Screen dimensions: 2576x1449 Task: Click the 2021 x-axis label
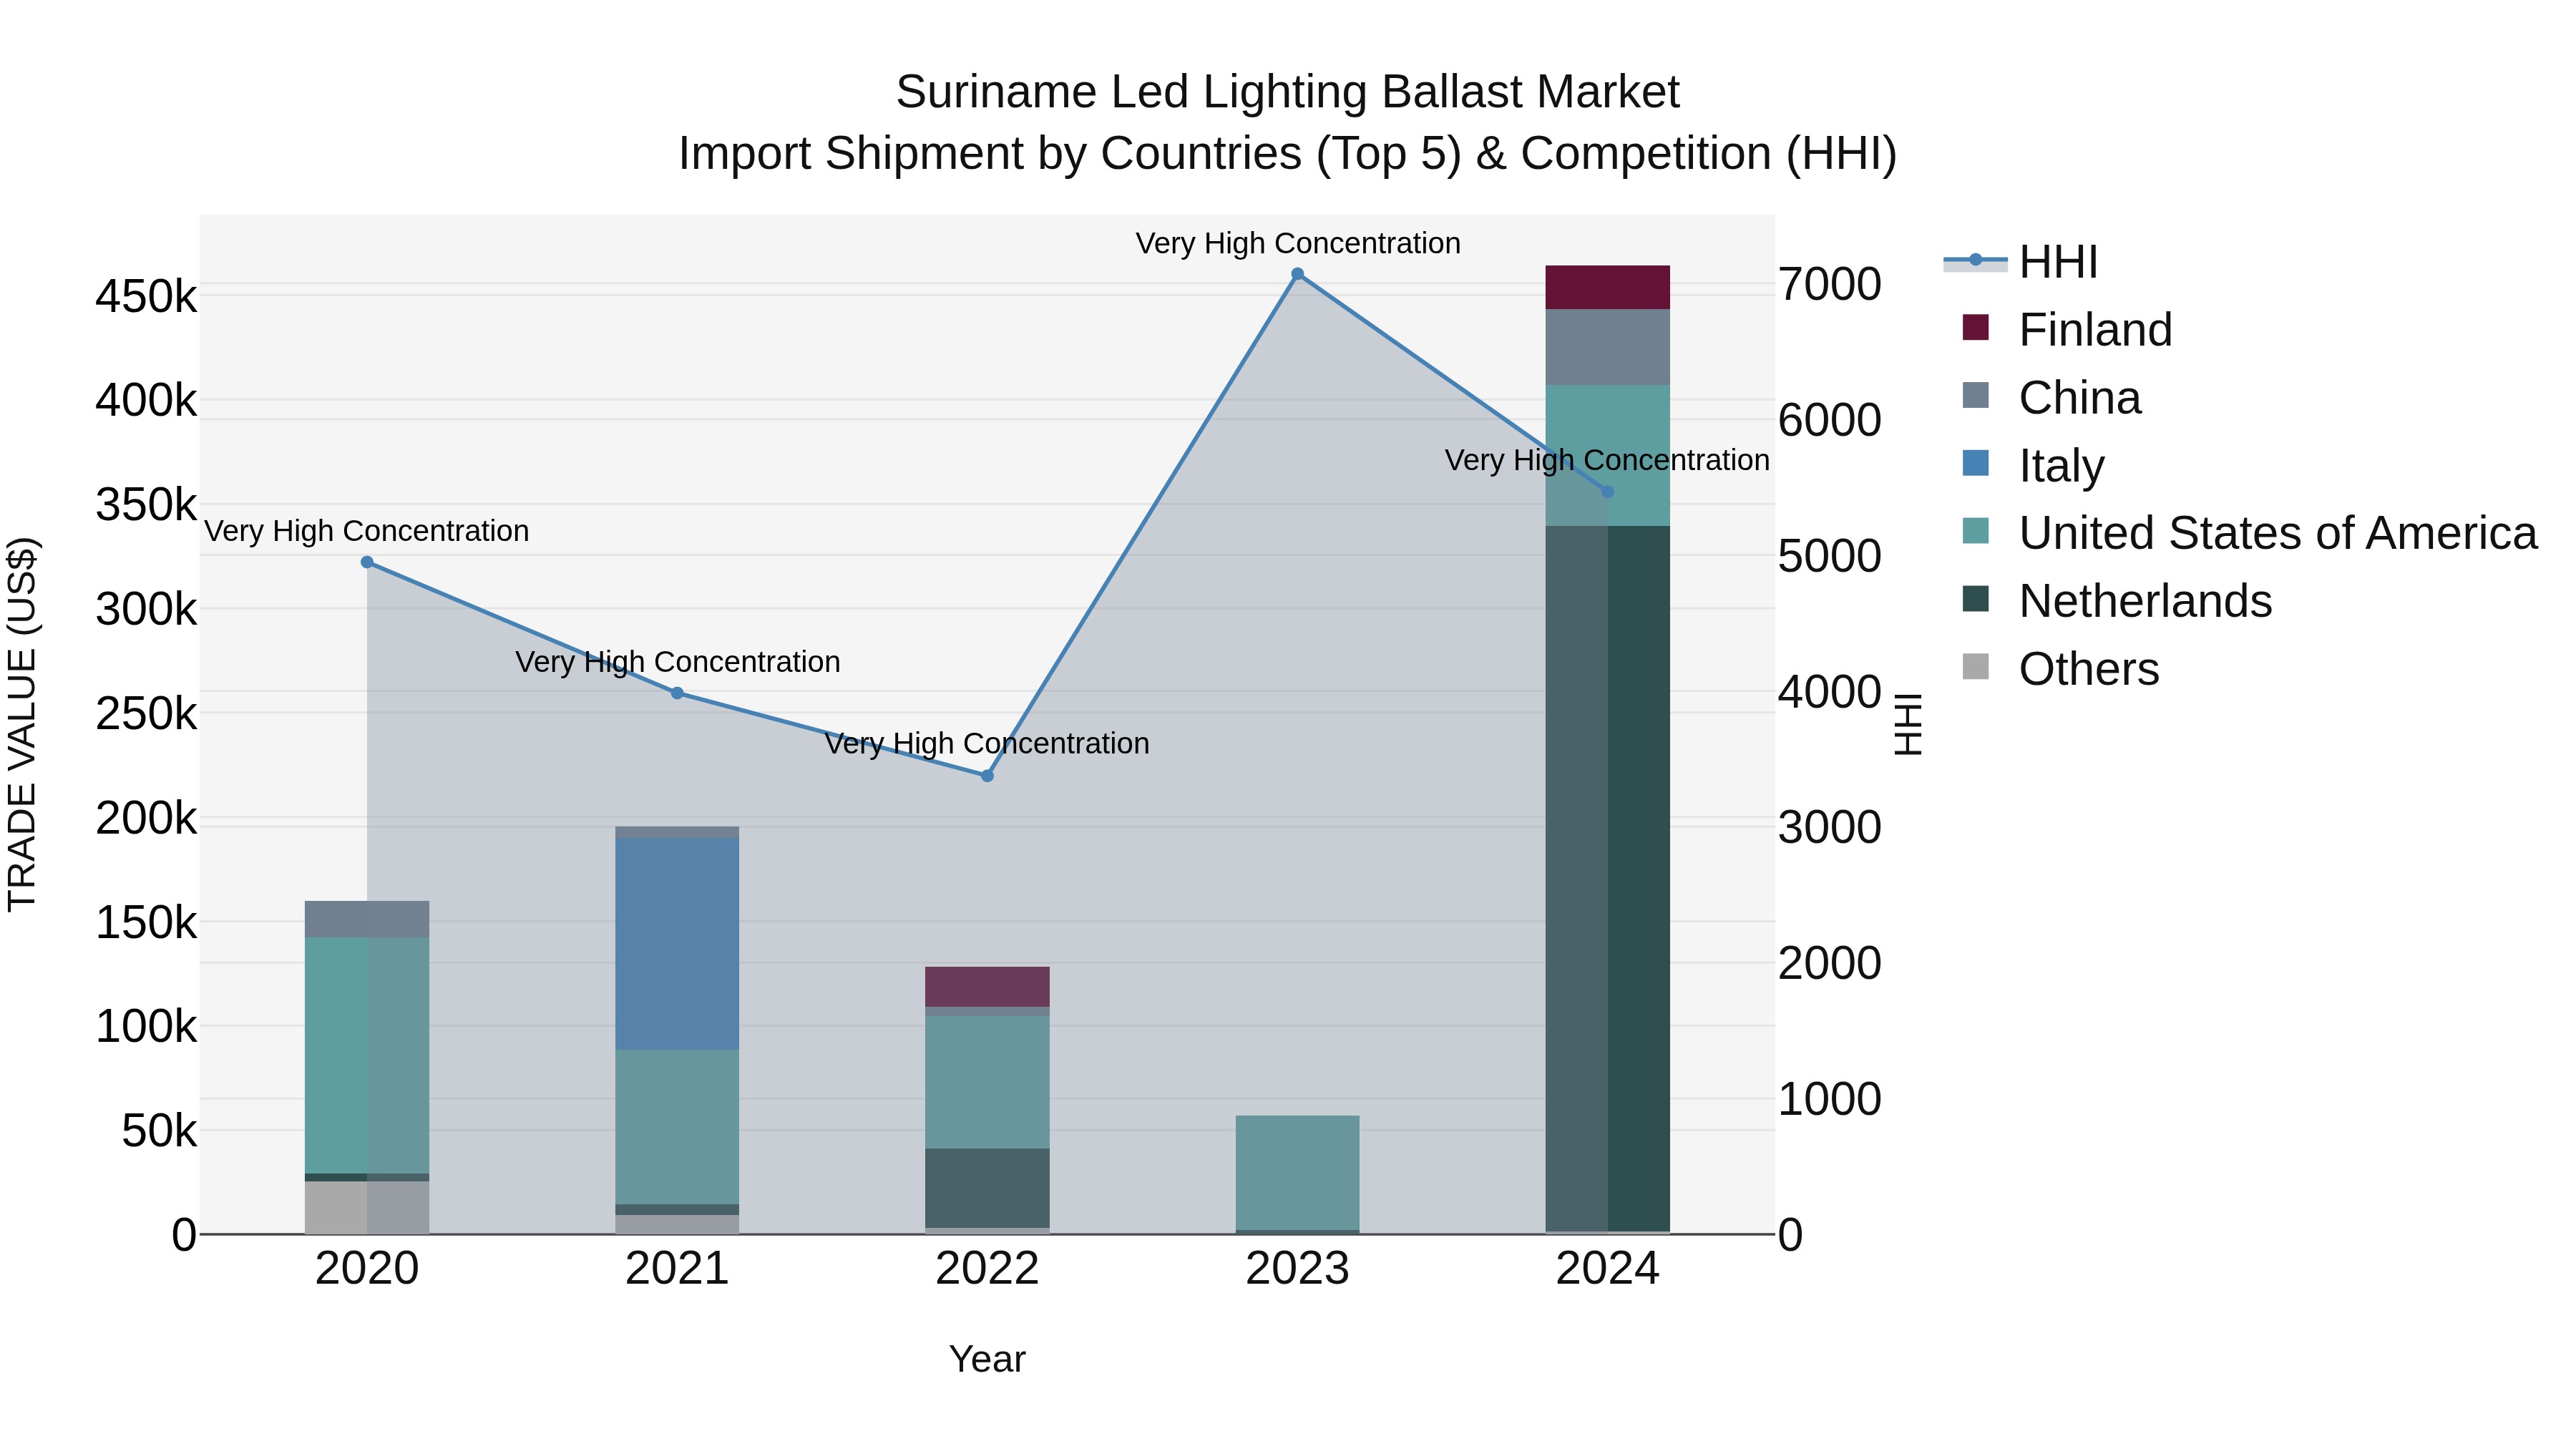pos(677,1269)
